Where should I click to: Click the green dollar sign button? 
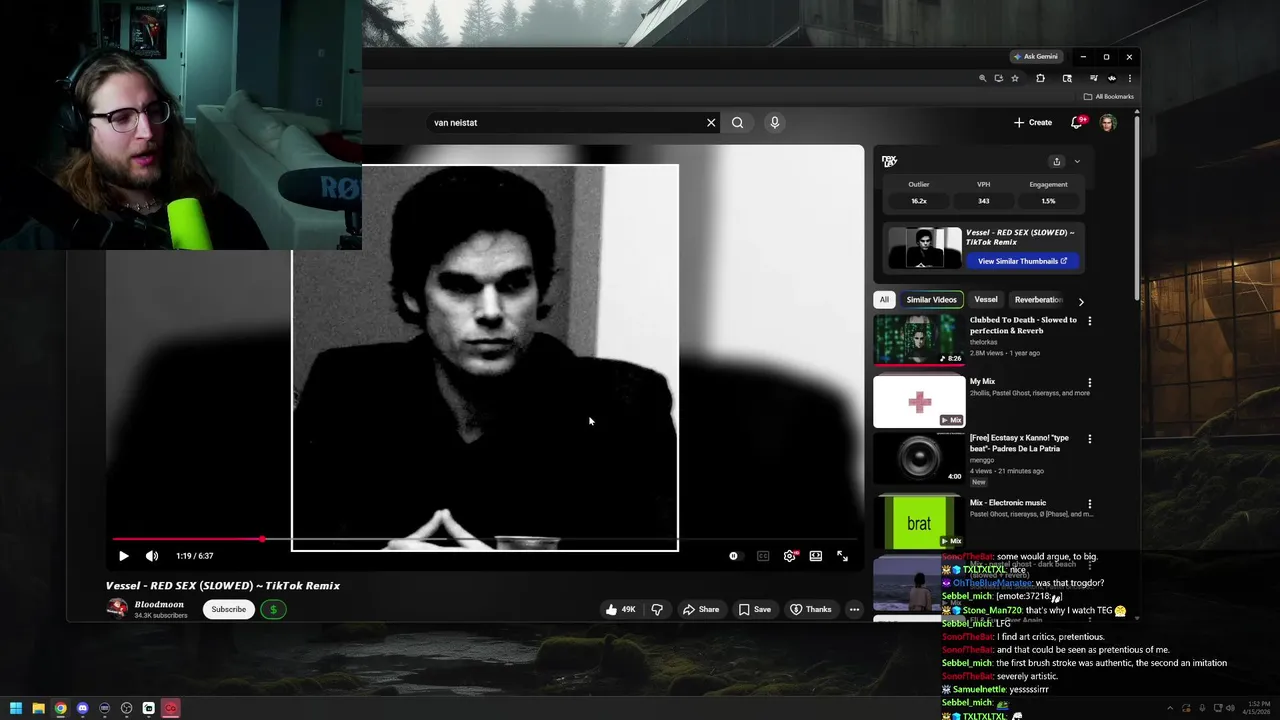coord(273,609)
